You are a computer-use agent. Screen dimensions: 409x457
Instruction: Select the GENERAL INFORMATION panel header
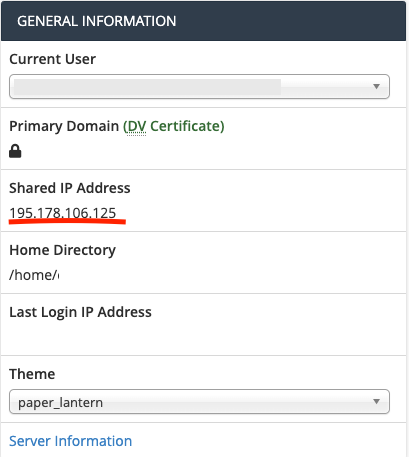(x=203, y=21)
